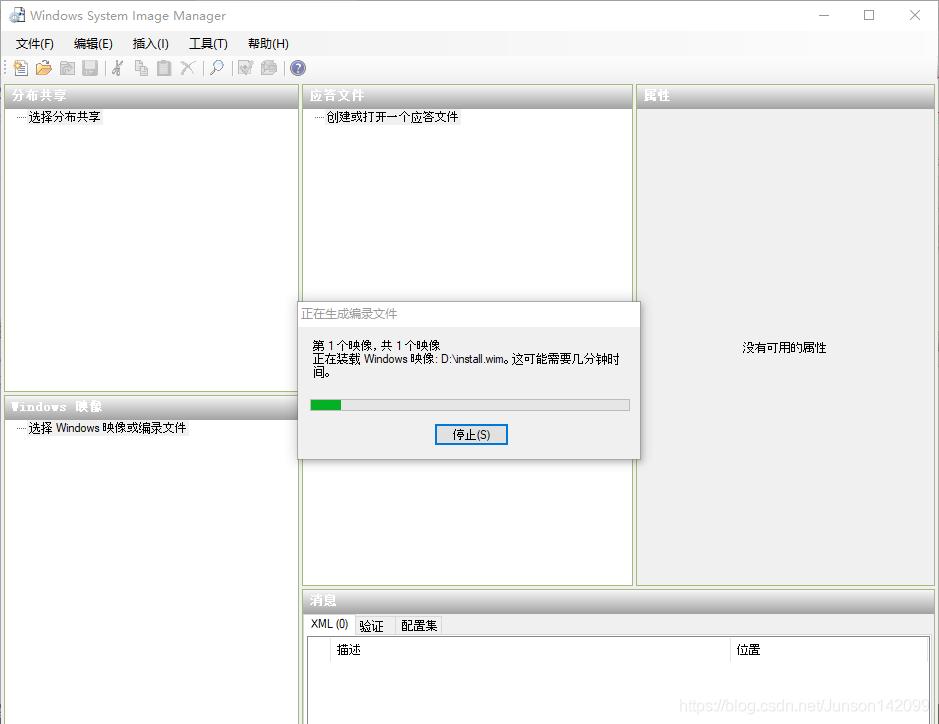The image size is (939, 724).
Task: Click the Help question mark toolbar icon
Action: [x=297, y=68]
